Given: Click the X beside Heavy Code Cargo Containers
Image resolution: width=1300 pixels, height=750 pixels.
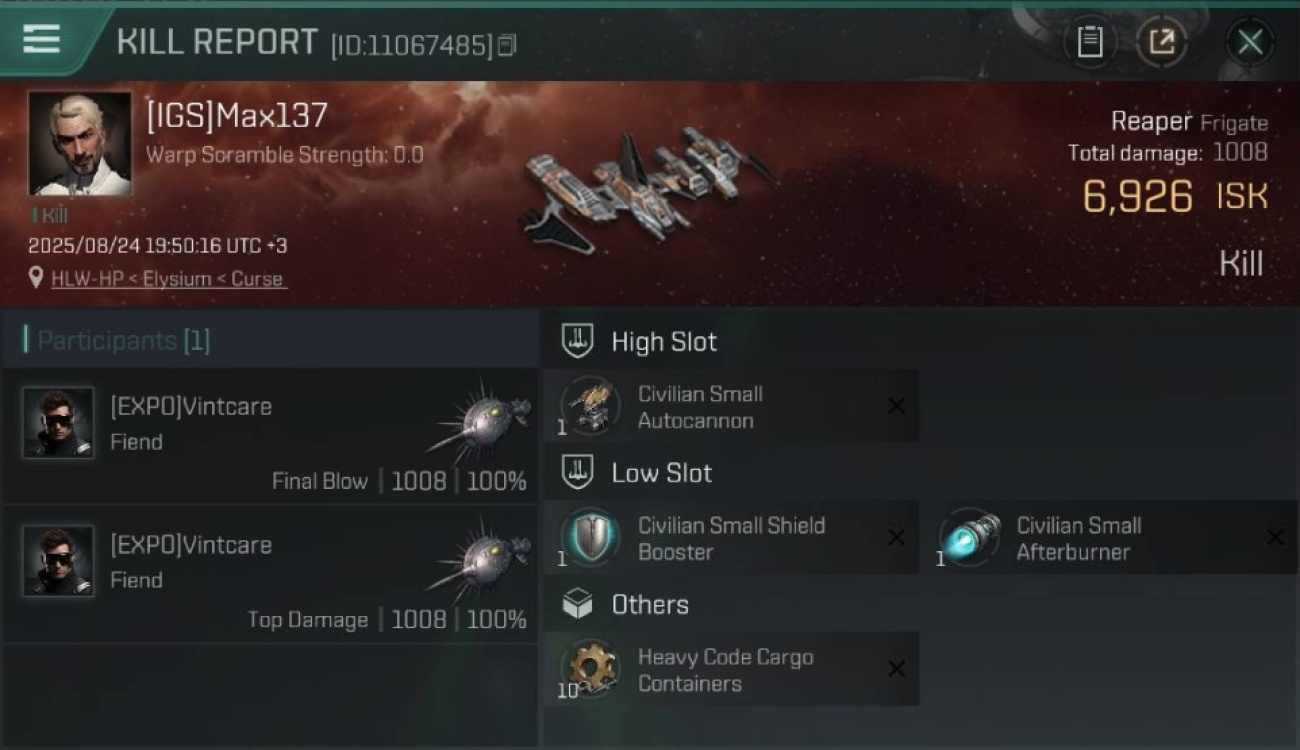Looking at the screenshot, I should tap(896, 669).
